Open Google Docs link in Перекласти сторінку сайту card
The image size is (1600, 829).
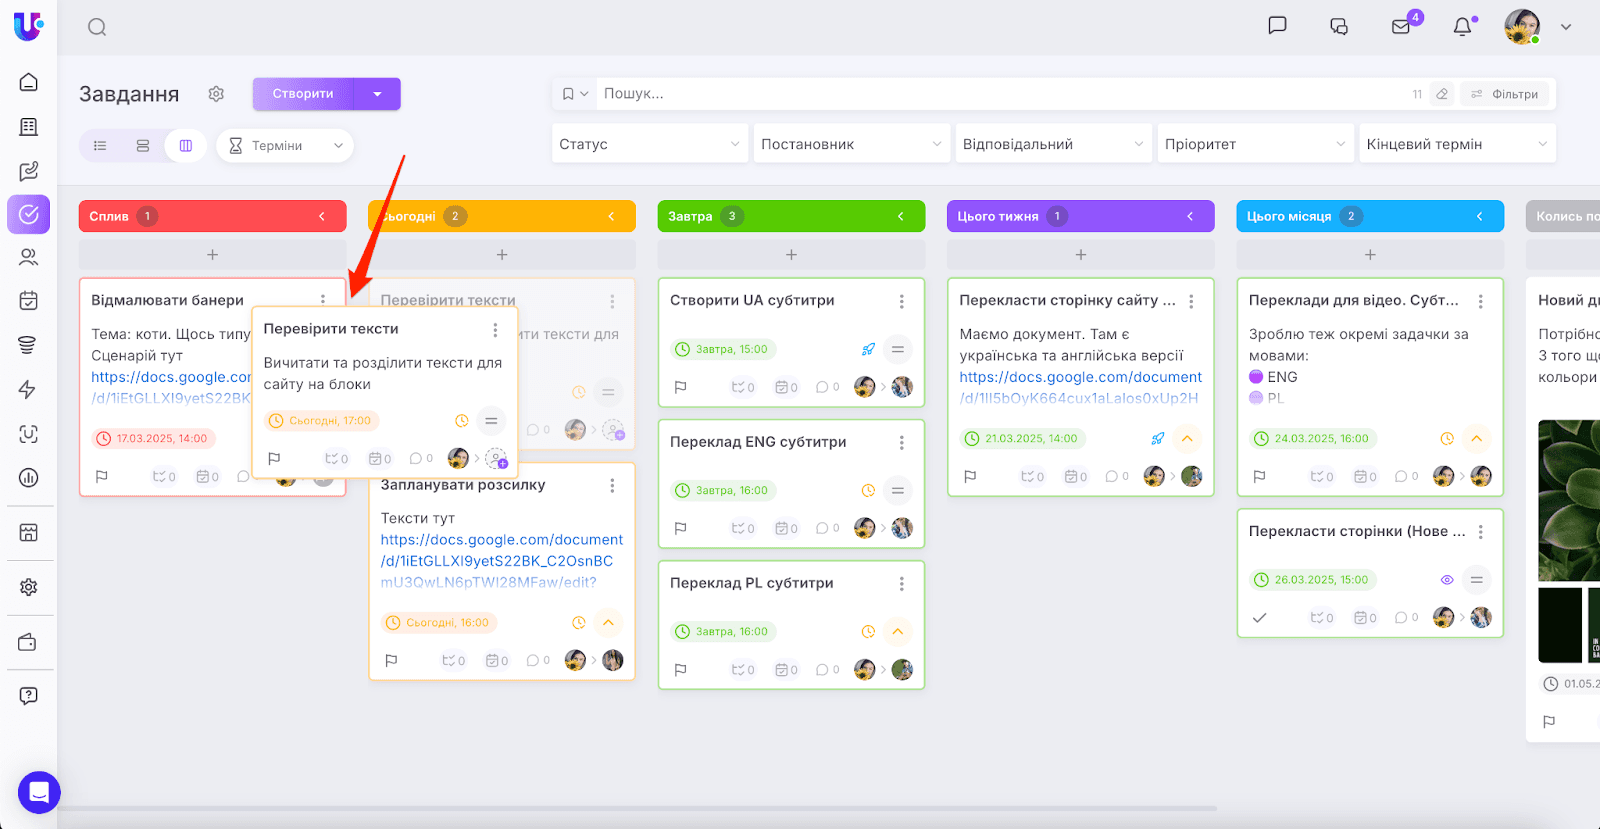(x=1081, y=387)
